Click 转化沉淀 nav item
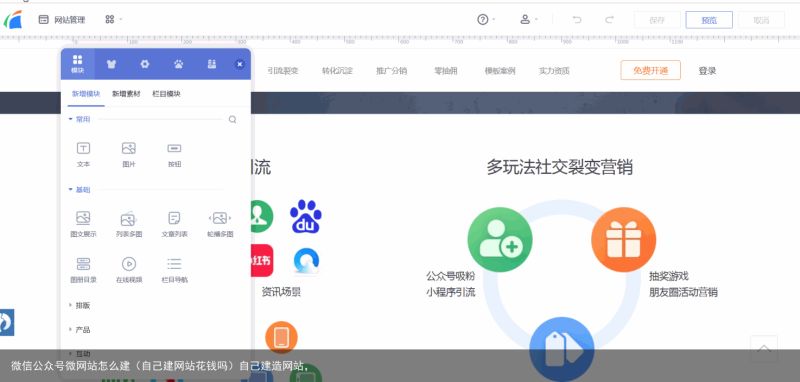This screenshot has height=382, width=800. [337, 71]
